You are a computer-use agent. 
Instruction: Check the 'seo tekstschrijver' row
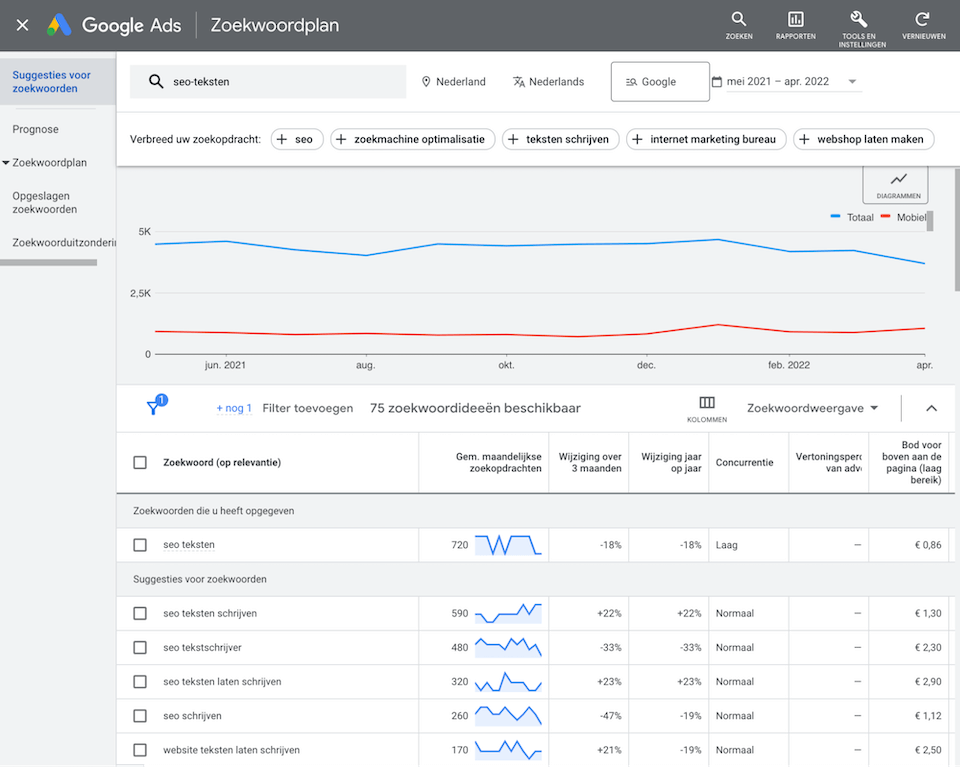(x=140, y=648)
